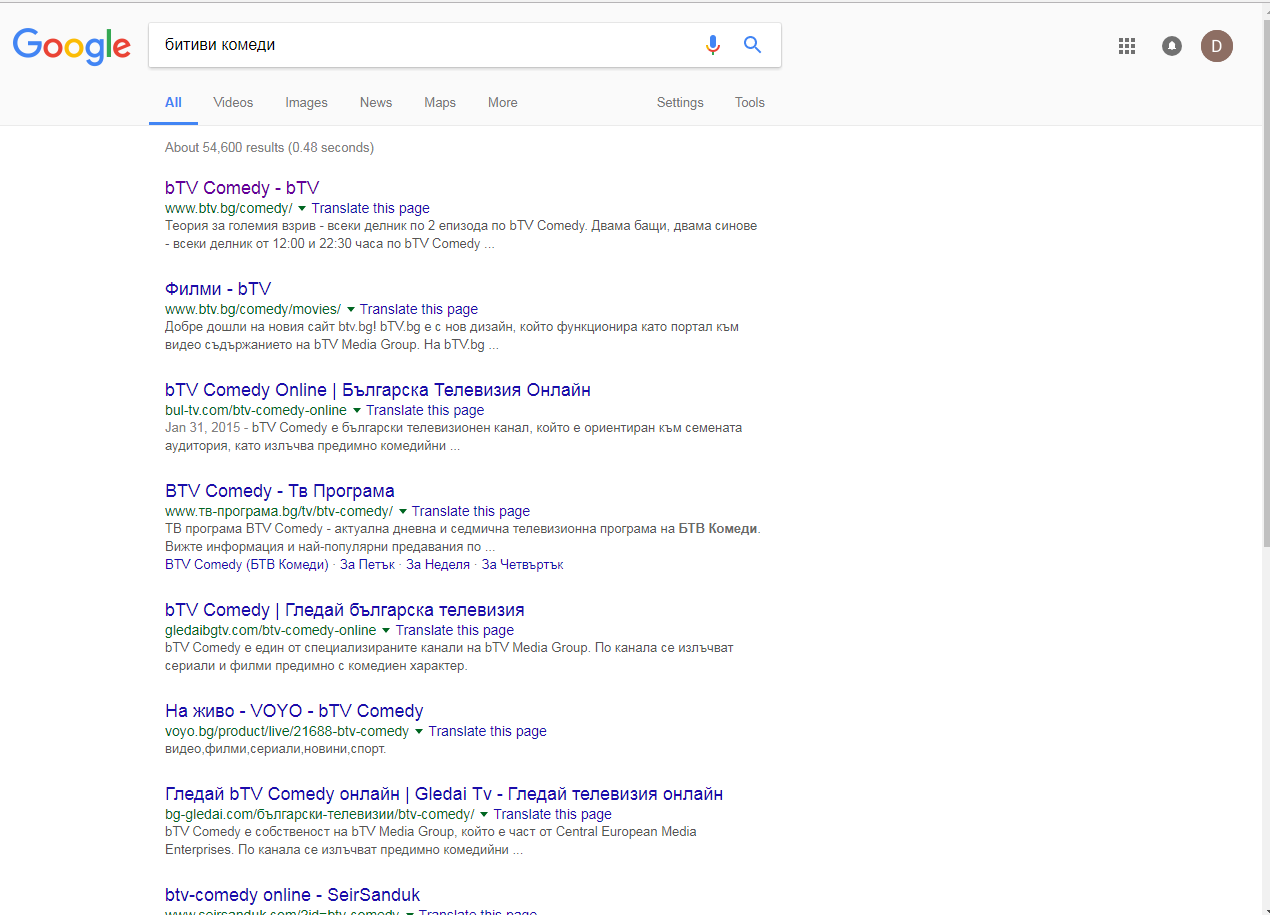Translate the bul-tv.com page
The height and width of the screenshot is (915, 1270).
[425, 411]
